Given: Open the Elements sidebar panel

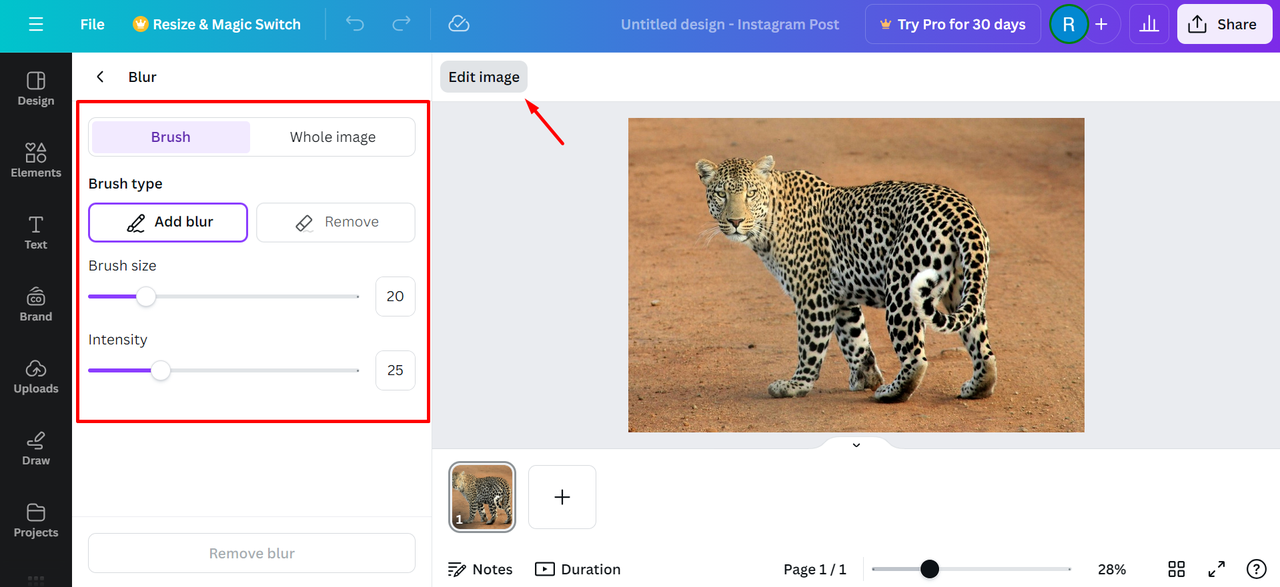Looking at the screenshot, I should coord(36,159).
